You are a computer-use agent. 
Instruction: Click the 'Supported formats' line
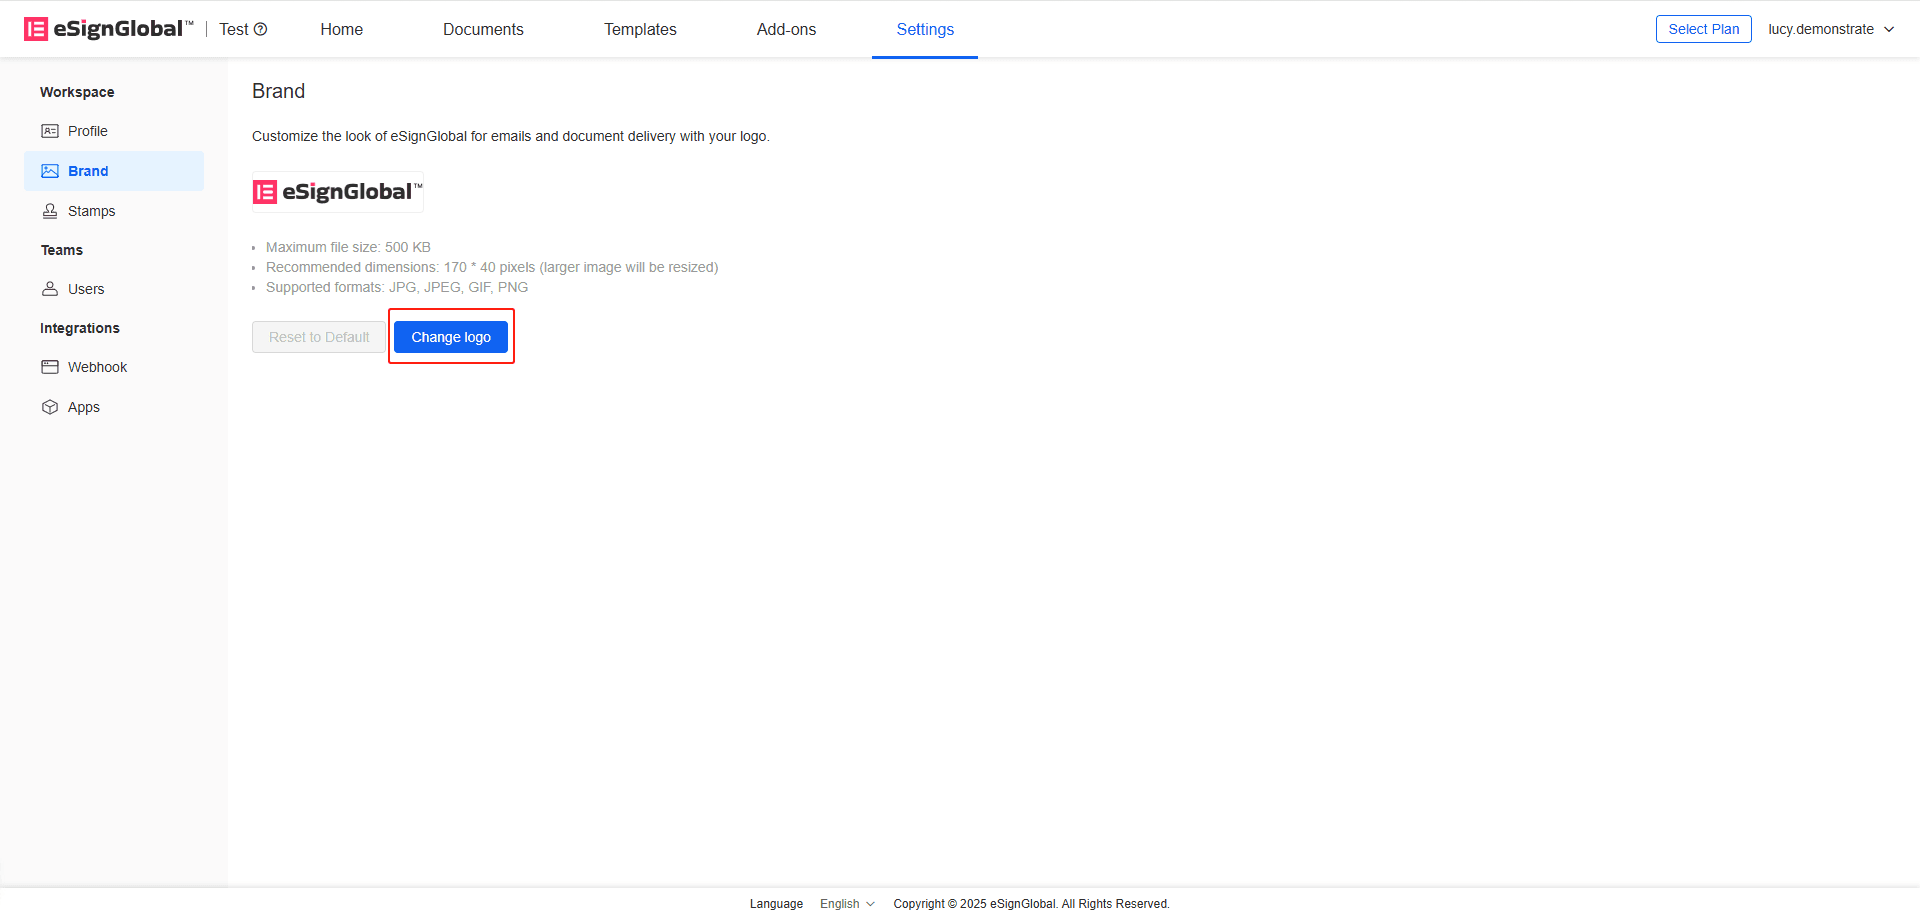coord(397,287)
